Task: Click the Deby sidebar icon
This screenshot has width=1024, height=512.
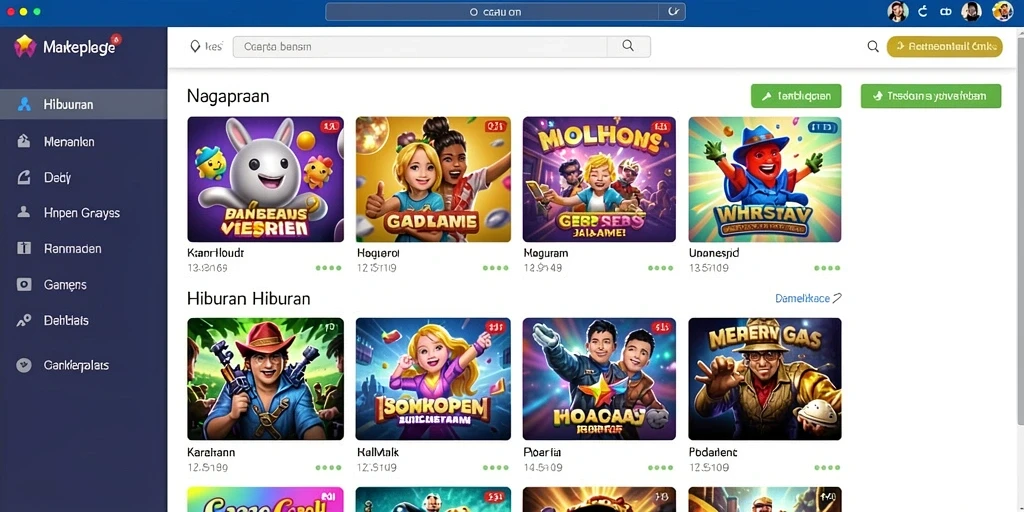Action: (24, 177)
